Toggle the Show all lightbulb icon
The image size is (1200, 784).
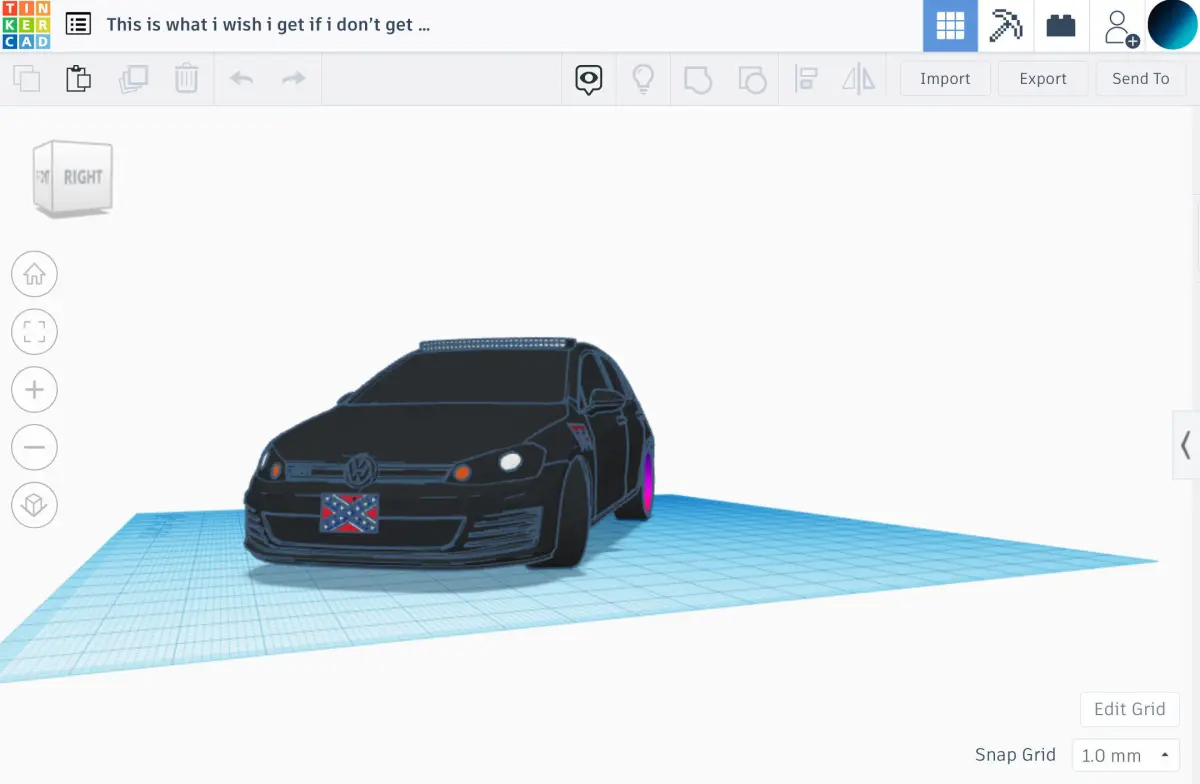643,79
